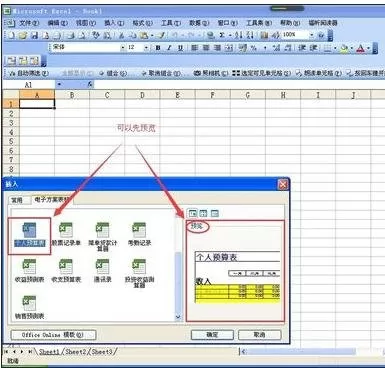Expand the Font Color dropdown arrow
This screenshot has height=368, width=385.
pyautogui.click(x=369, y=48)
